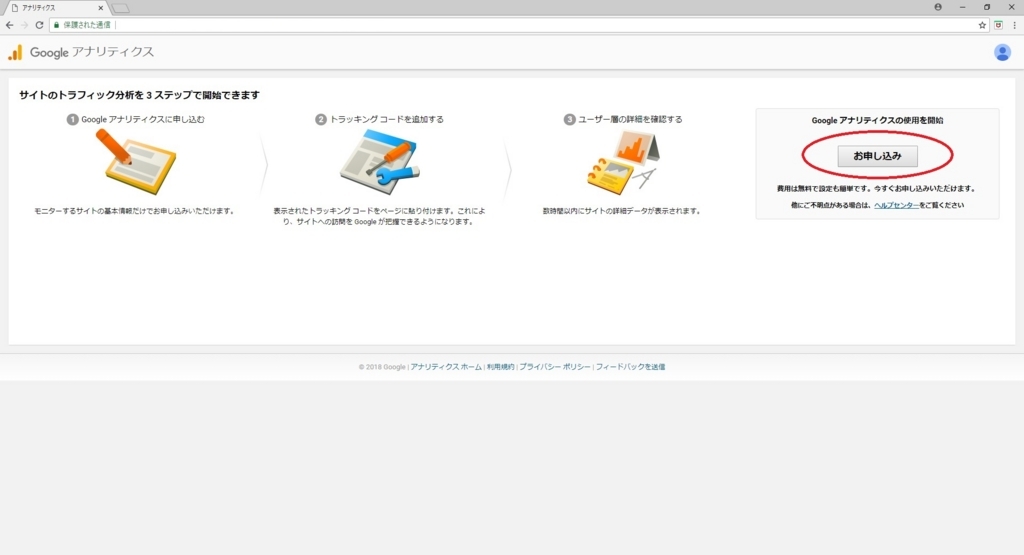Go back with browser back arrow
Viewport: 1024px width, 555px height.
tap(9, 25)
